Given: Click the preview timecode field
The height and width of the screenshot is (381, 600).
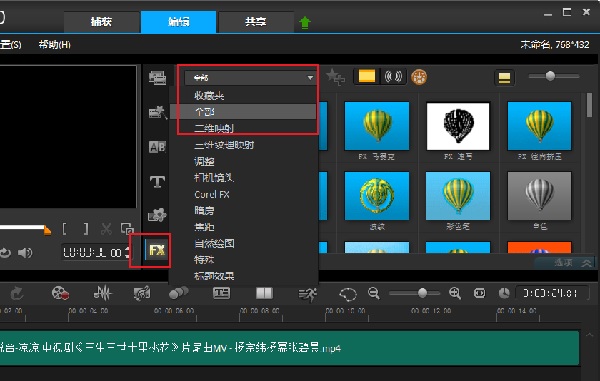Looking at the screenshot, I should [96, 252].
